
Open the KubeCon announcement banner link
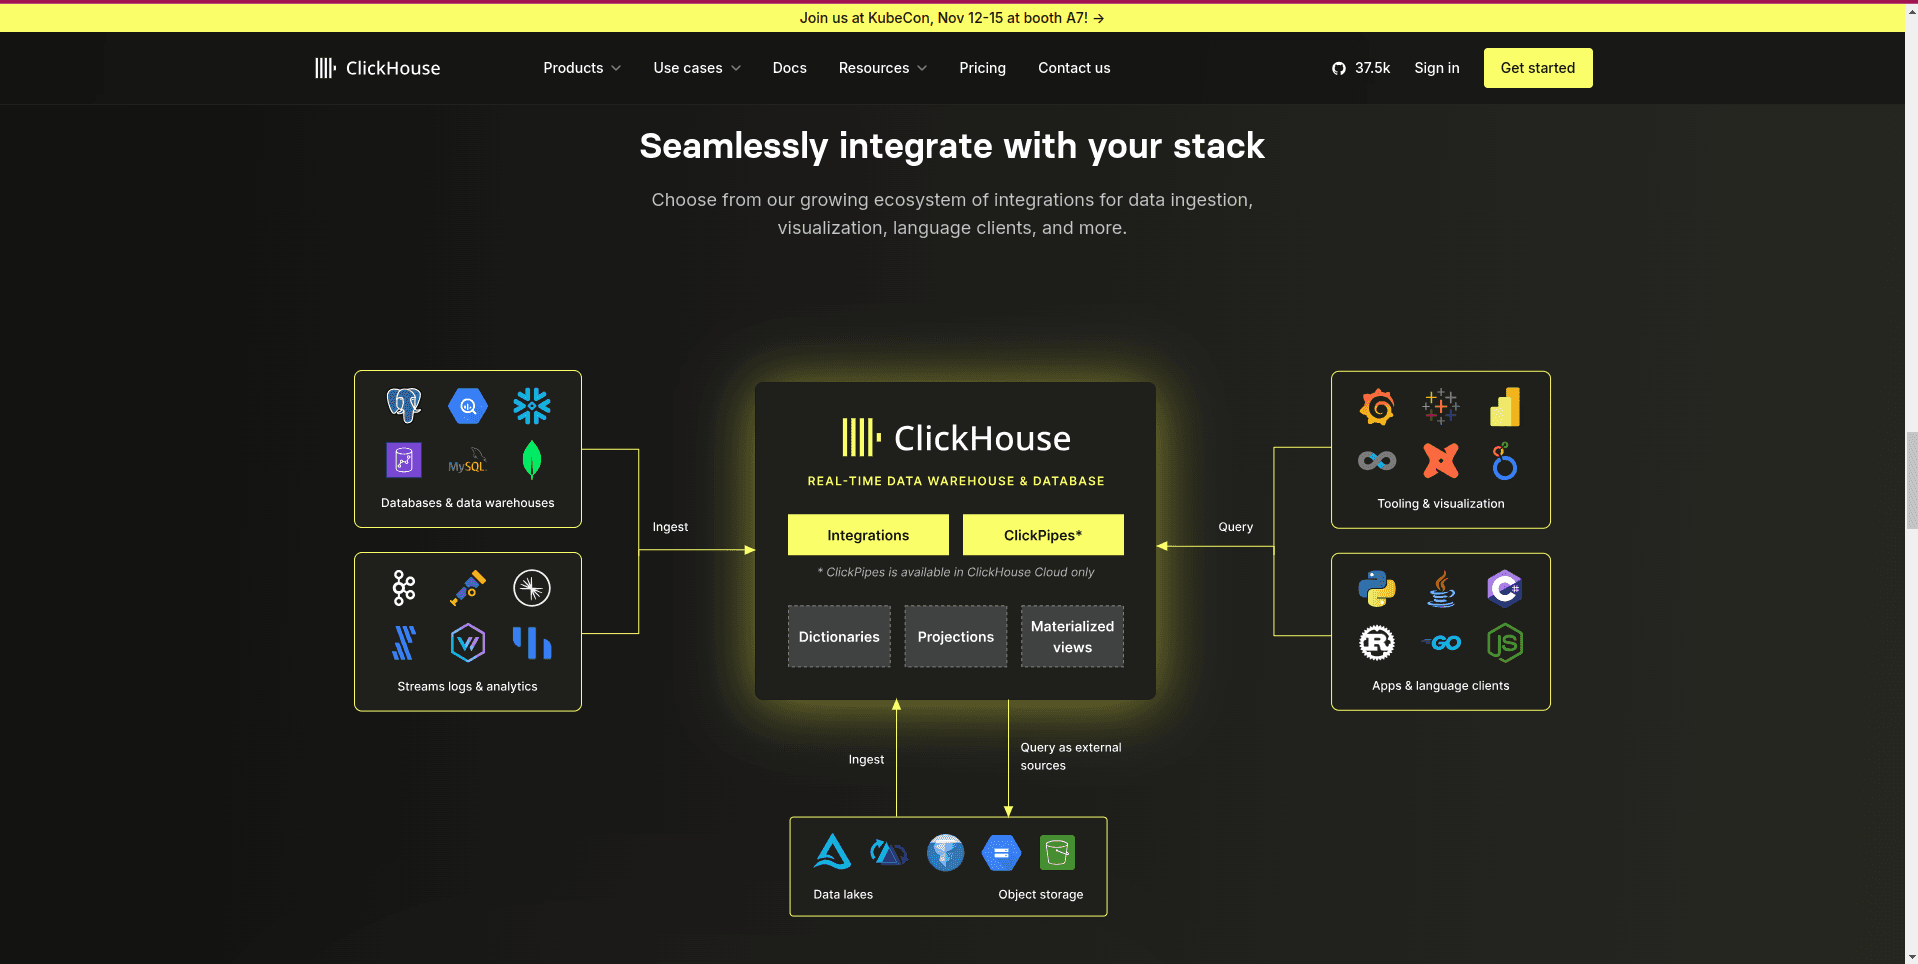[951, 18]
